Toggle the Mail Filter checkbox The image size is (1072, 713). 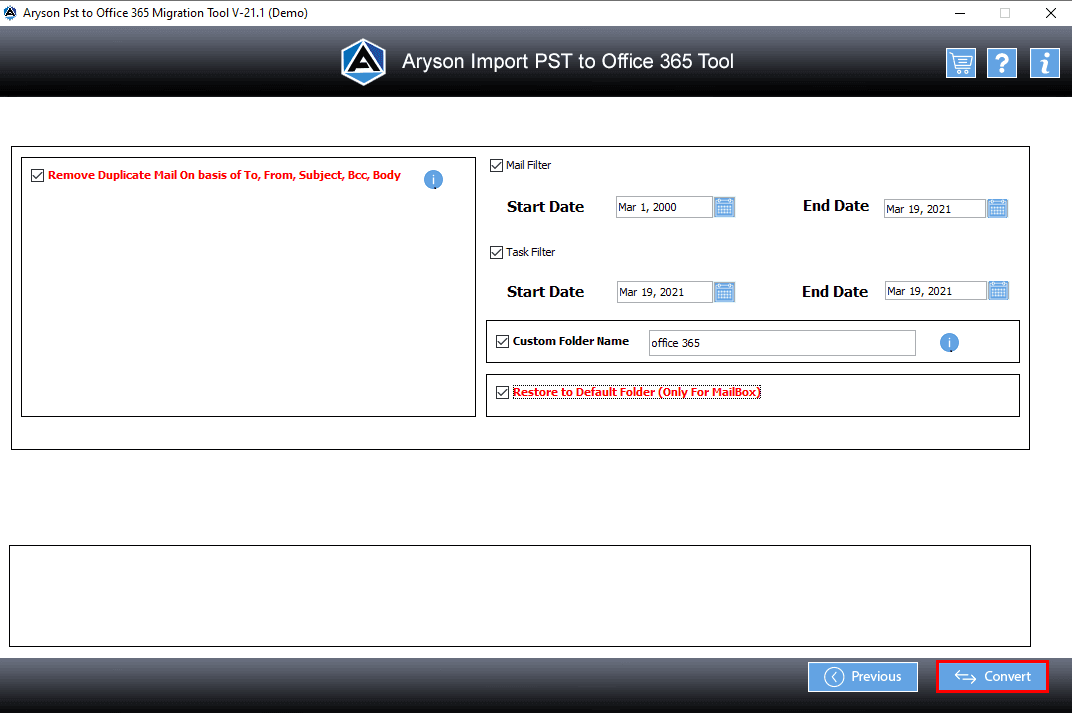(x=496, y=165)
